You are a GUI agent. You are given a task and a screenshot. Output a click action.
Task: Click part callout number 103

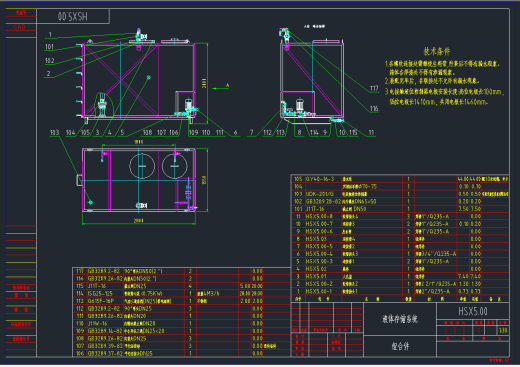tap(54, 133)
